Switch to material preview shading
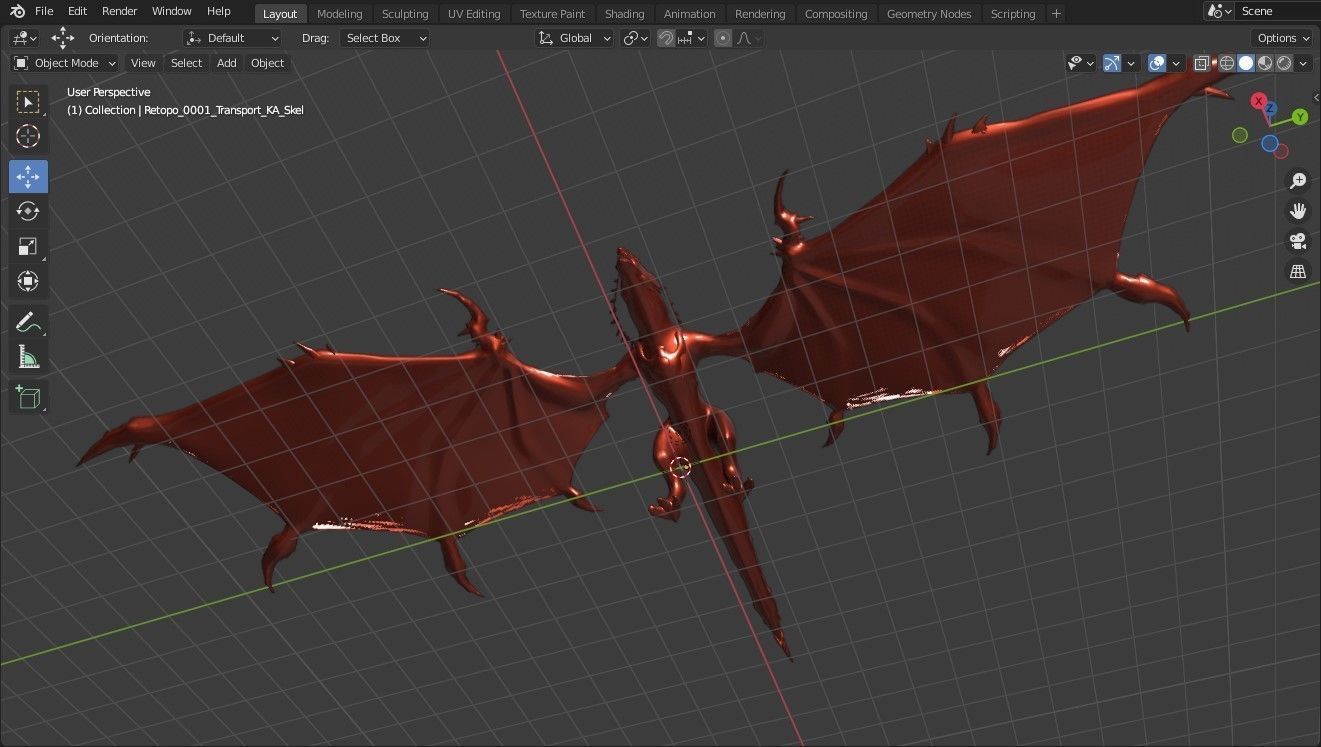The height and width of the screenshot is (747, 1321). pos(1265,63)
